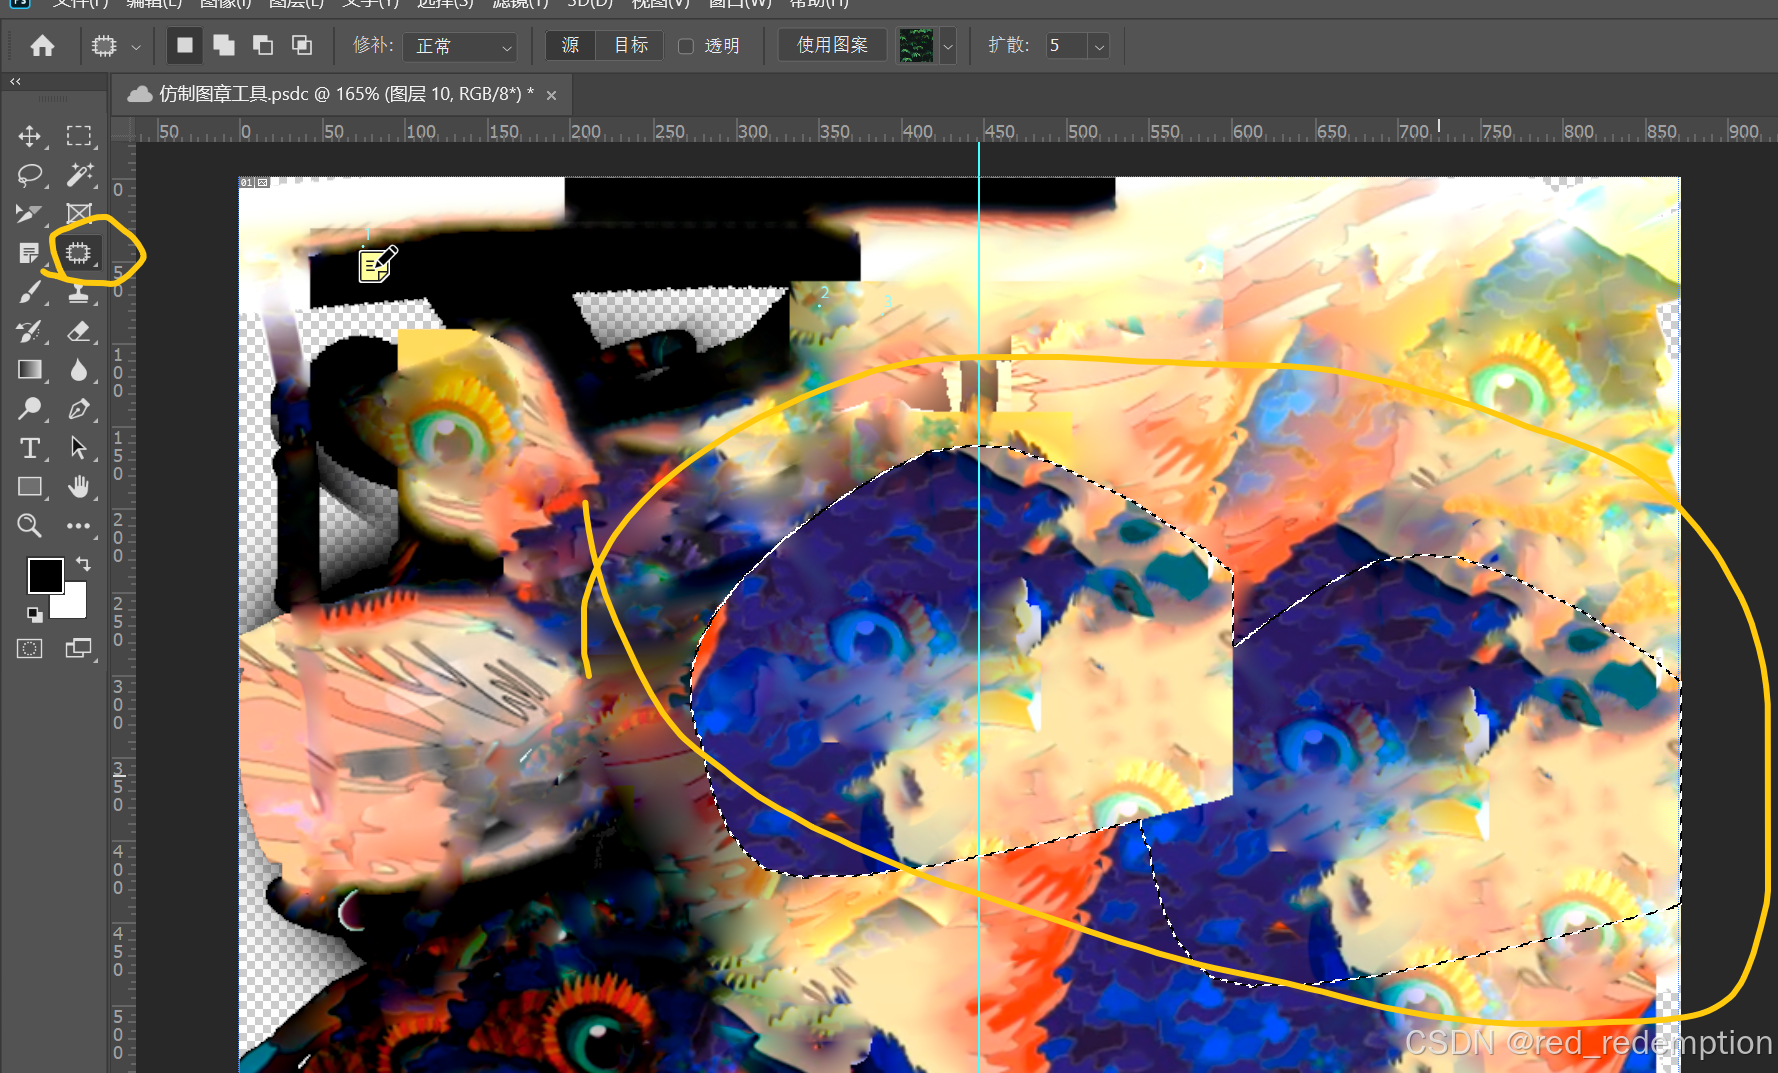1778x1073 pixels.
Task: Open the 扩散 value dropdown arrow
Action: pyautogui.click(x=1099, y=46)
